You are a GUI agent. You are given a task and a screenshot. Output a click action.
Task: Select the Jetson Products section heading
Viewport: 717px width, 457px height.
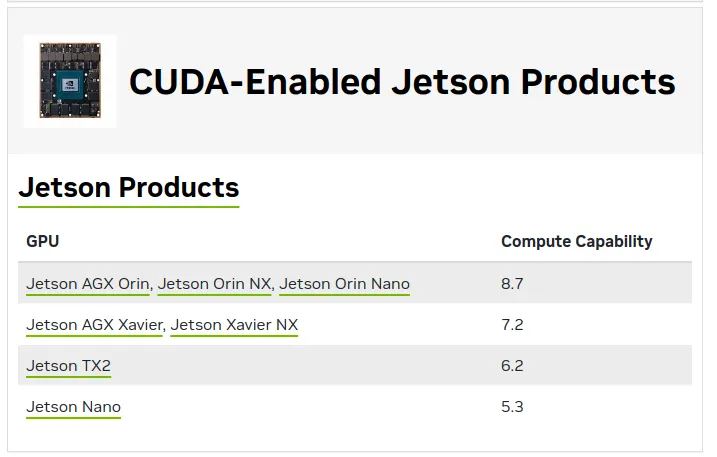[129, 187]
